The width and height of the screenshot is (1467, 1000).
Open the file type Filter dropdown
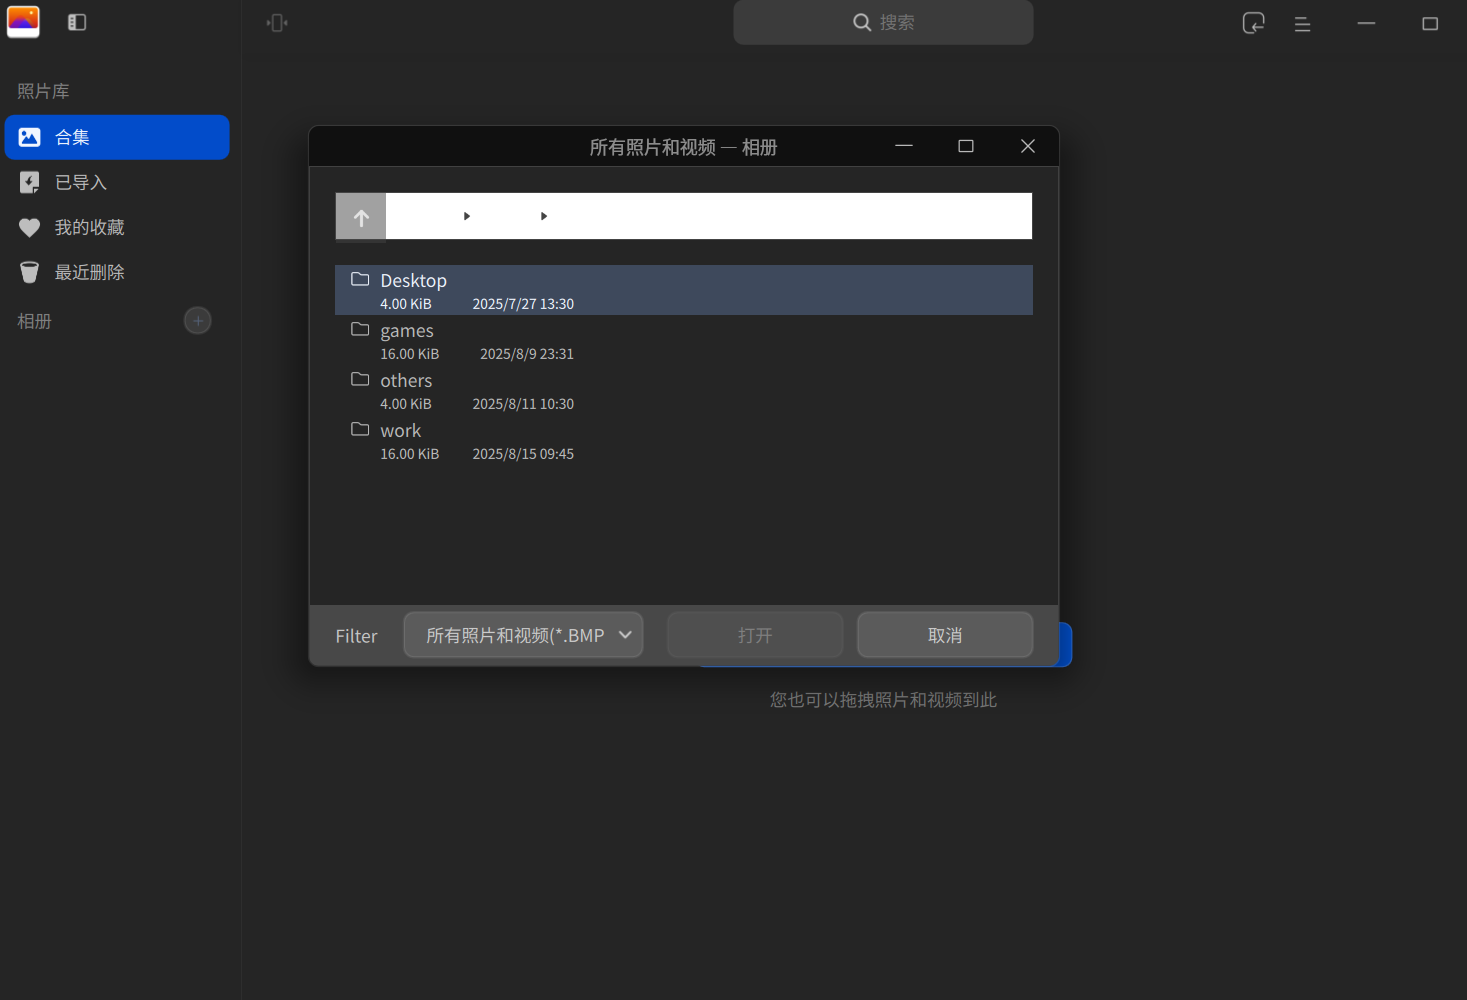[x=523, y=635]
